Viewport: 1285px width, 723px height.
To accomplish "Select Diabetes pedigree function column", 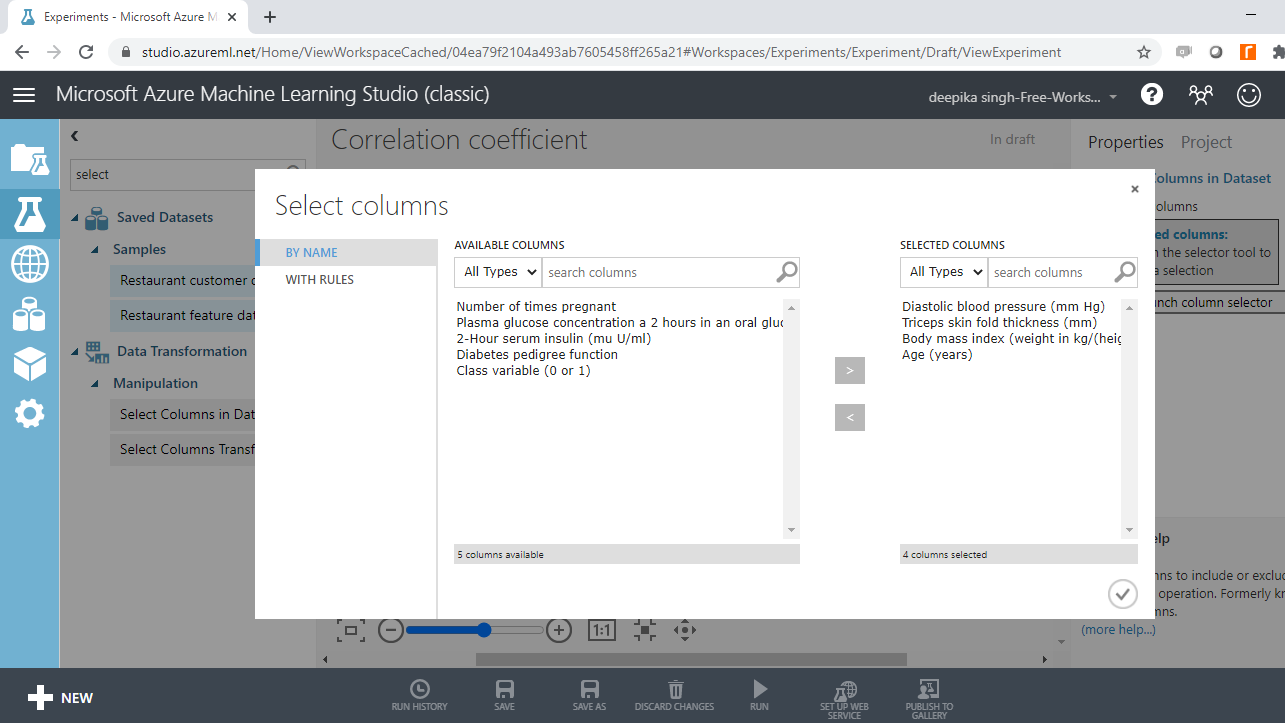I will tap(537, 355).
